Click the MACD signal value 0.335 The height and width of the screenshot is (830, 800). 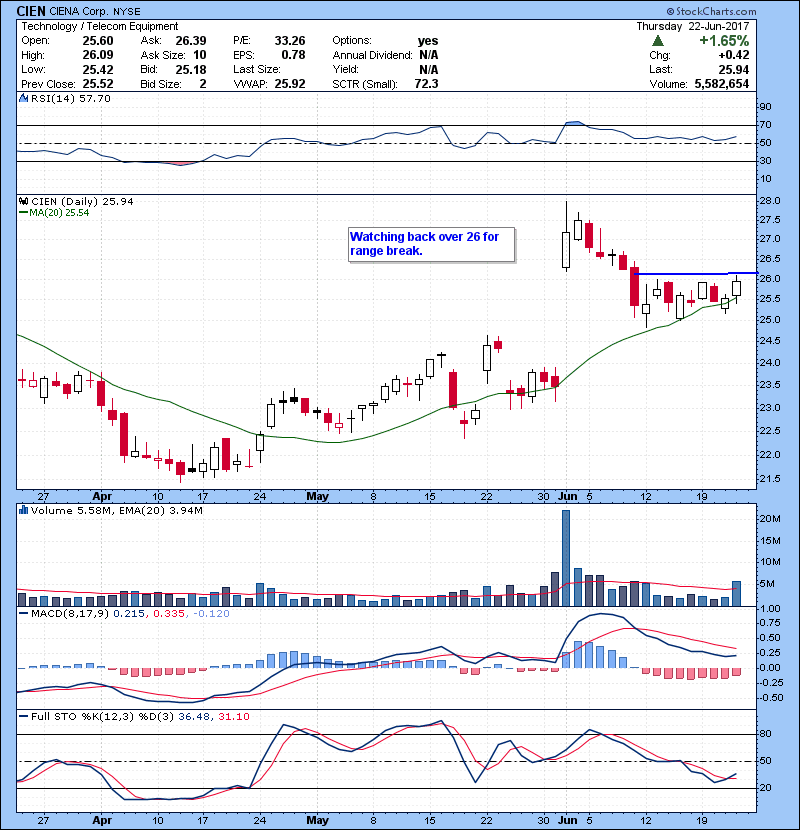click(169, 614)
